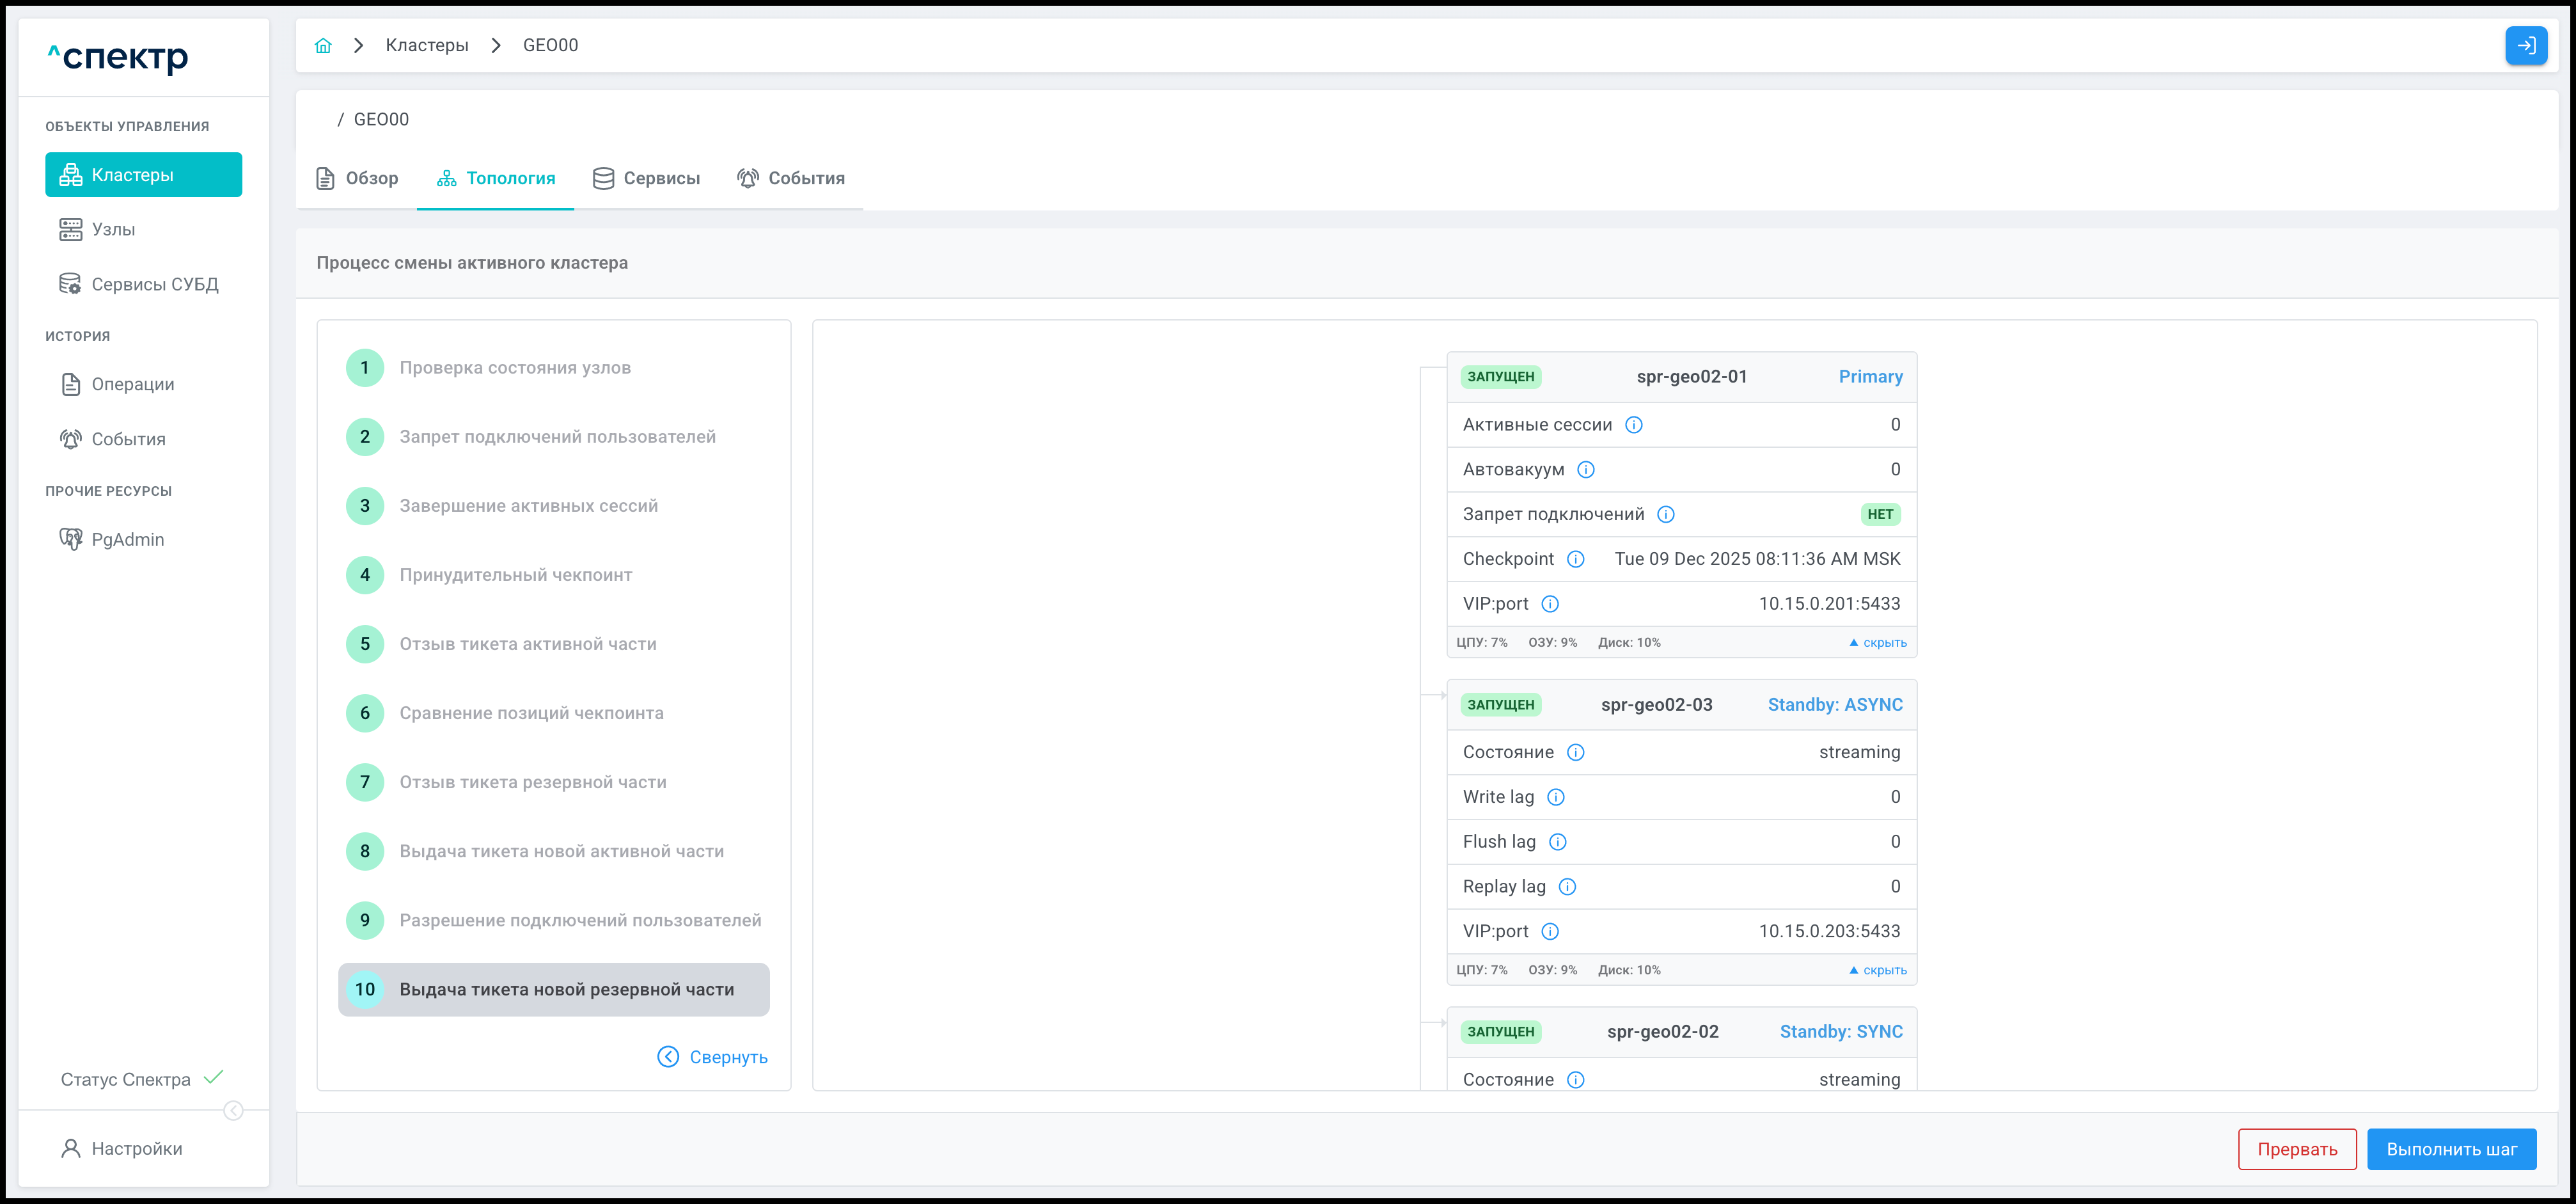Click info icon next to Активные сессии

click(1633, 425)
